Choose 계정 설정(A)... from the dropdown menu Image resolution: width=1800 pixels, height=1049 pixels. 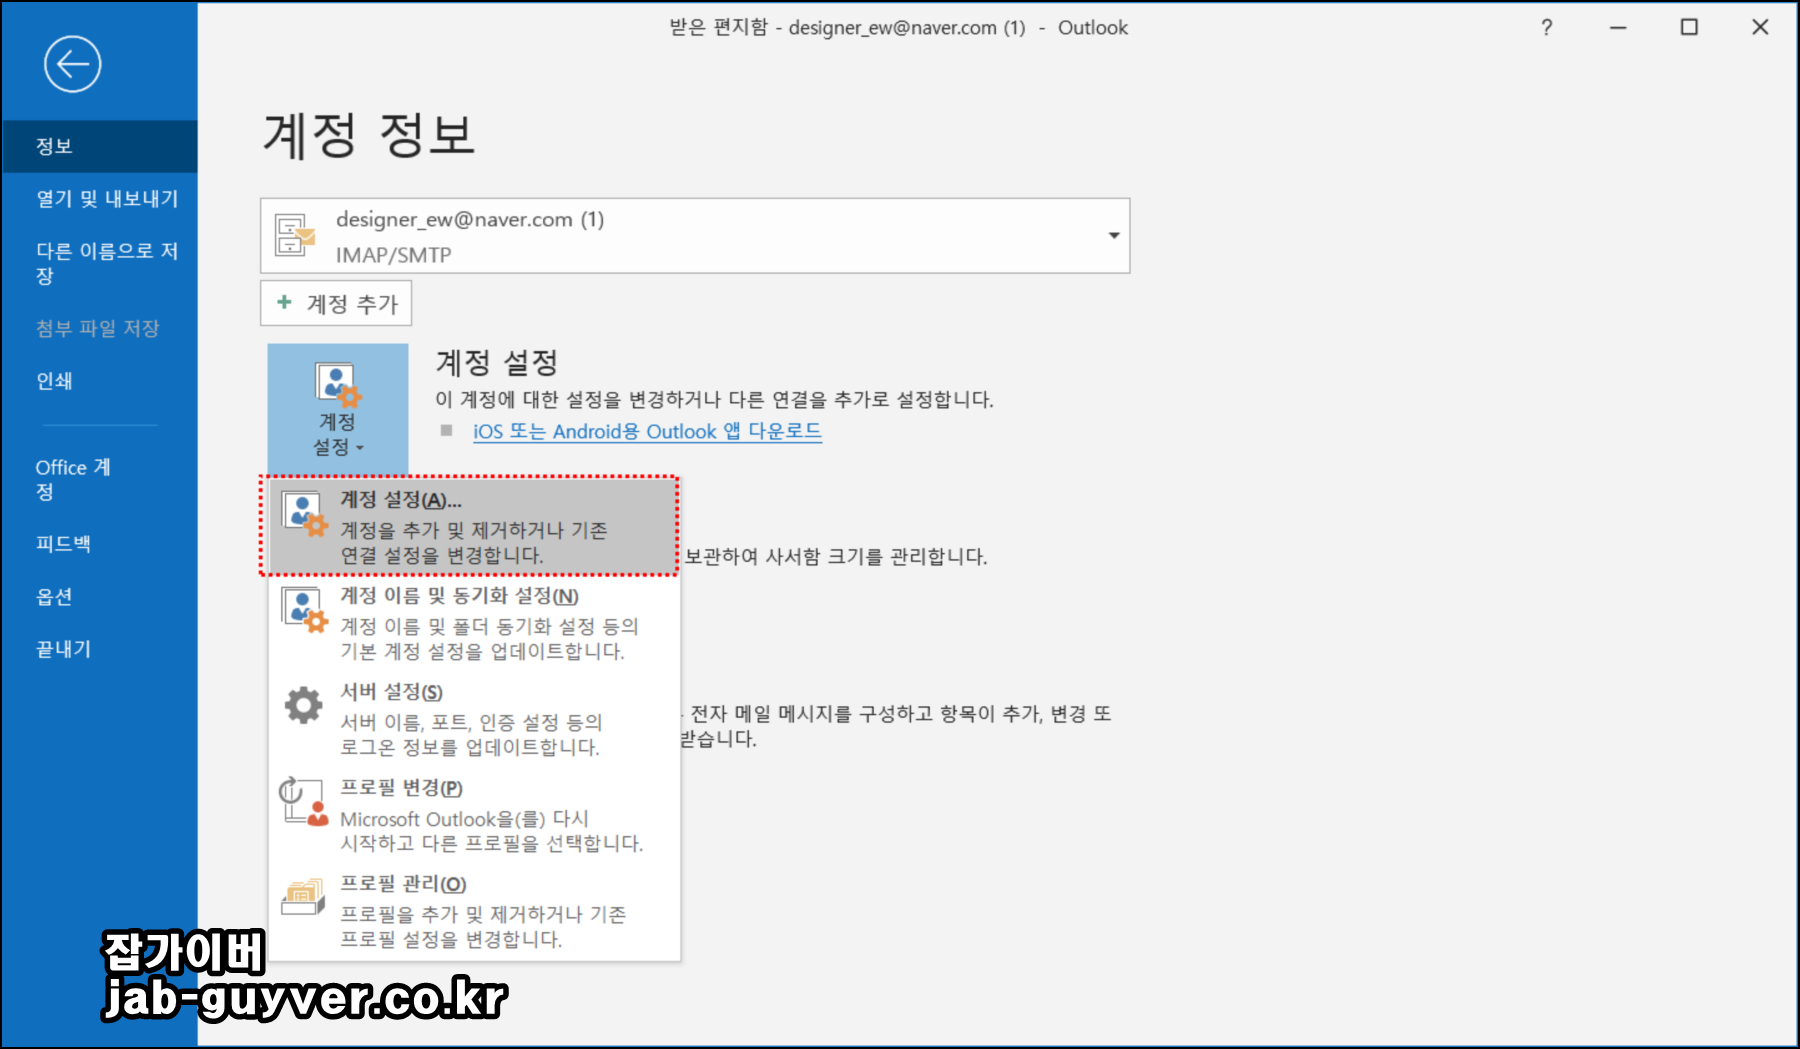(473, 527)
